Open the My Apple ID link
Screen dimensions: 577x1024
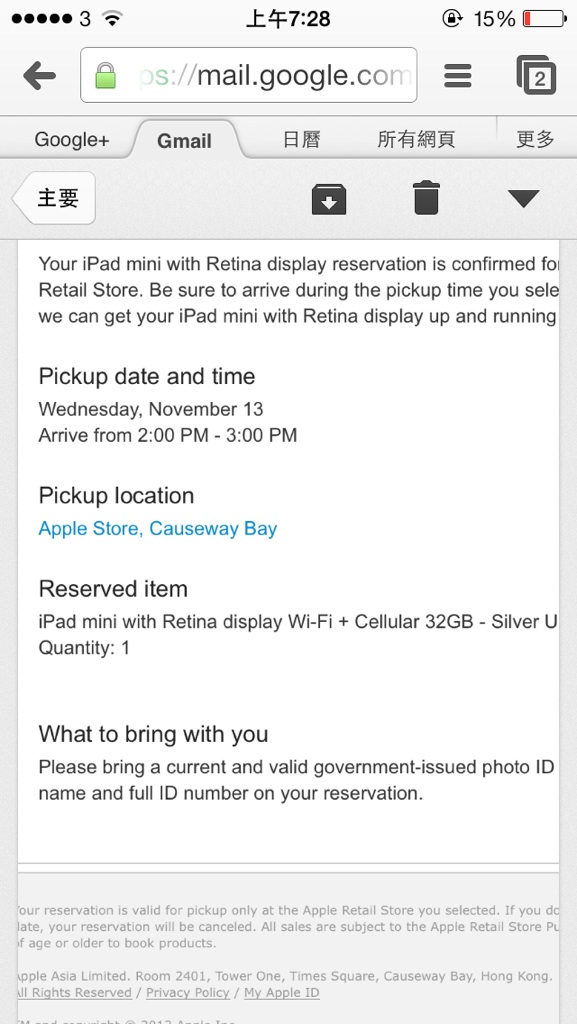(x=282, y=993)
